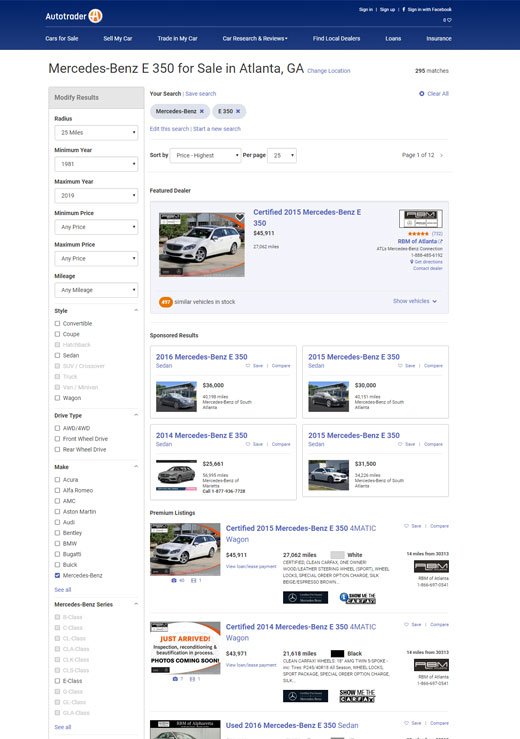Compare the 2016 Mercedes-Benz E 350 sponsored listing

281,366
